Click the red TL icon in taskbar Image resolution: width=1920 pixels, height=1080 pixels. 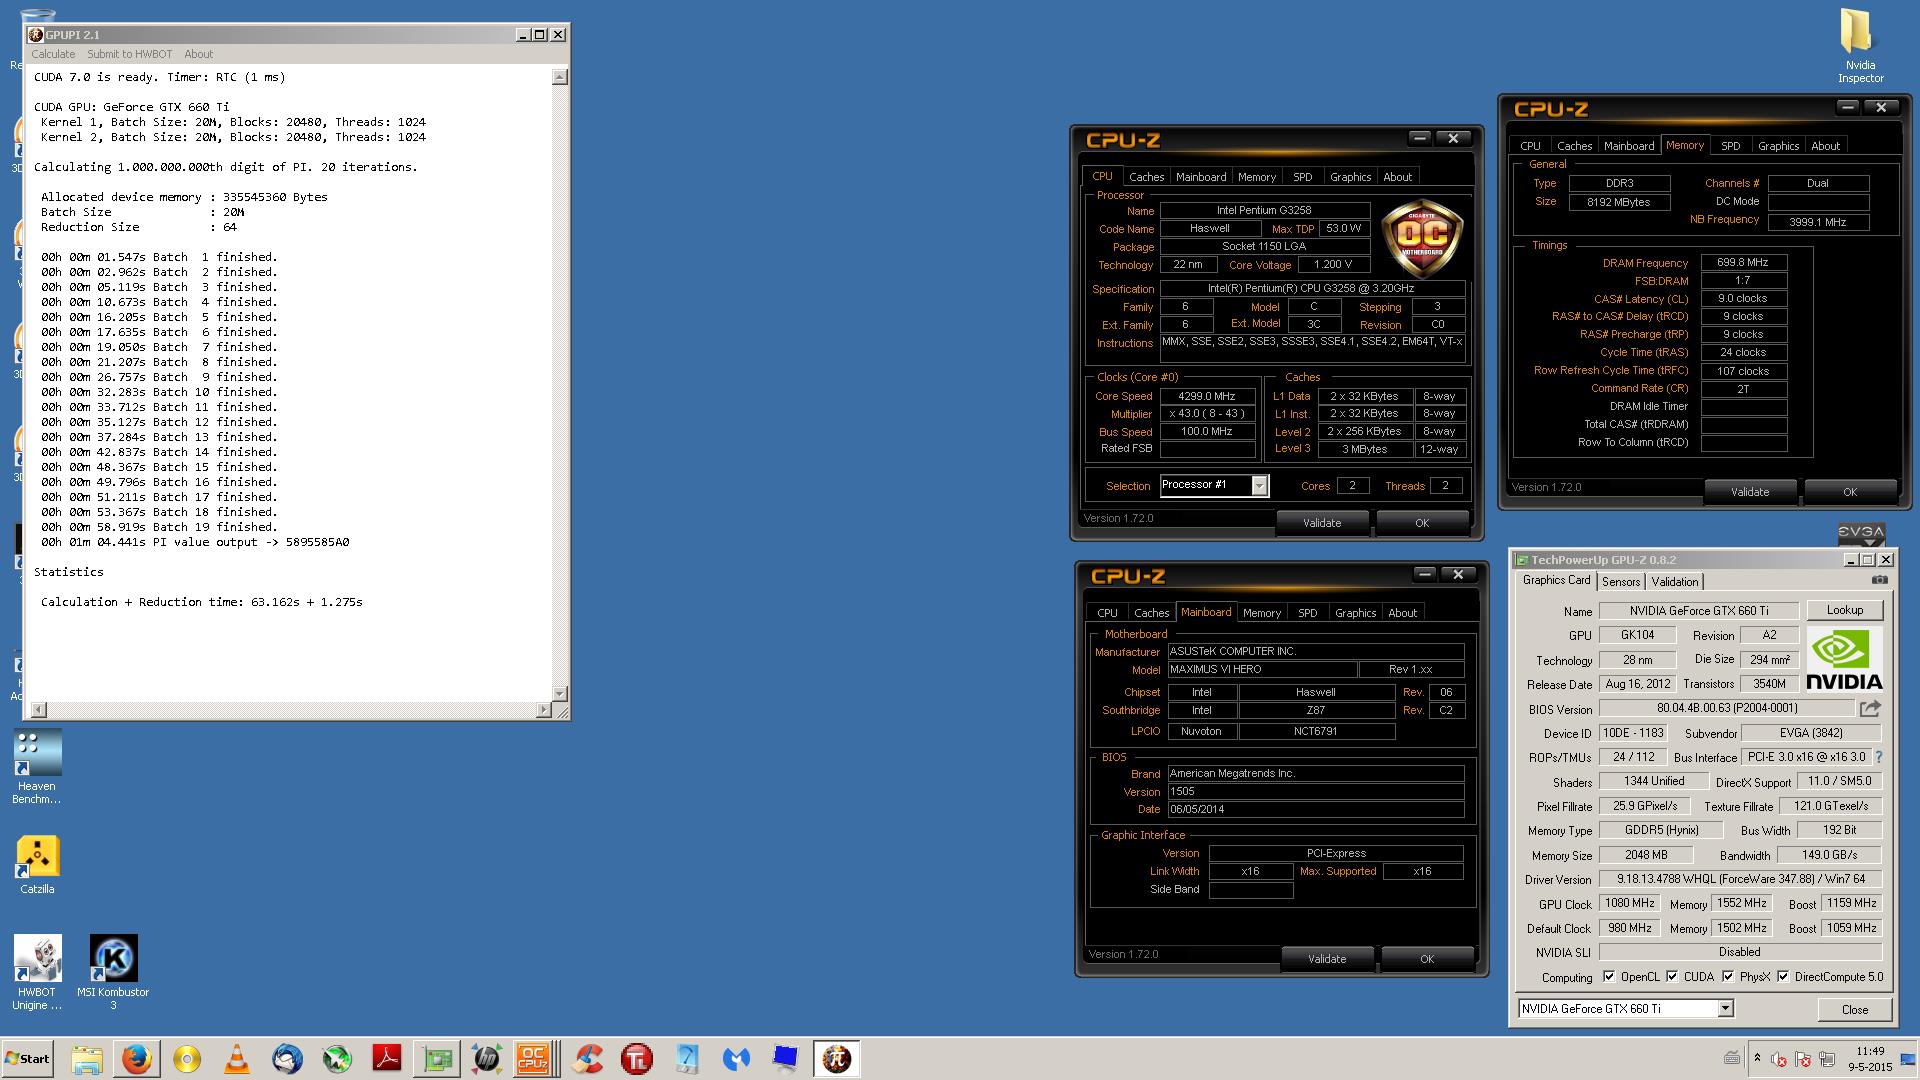point(637,1058)
